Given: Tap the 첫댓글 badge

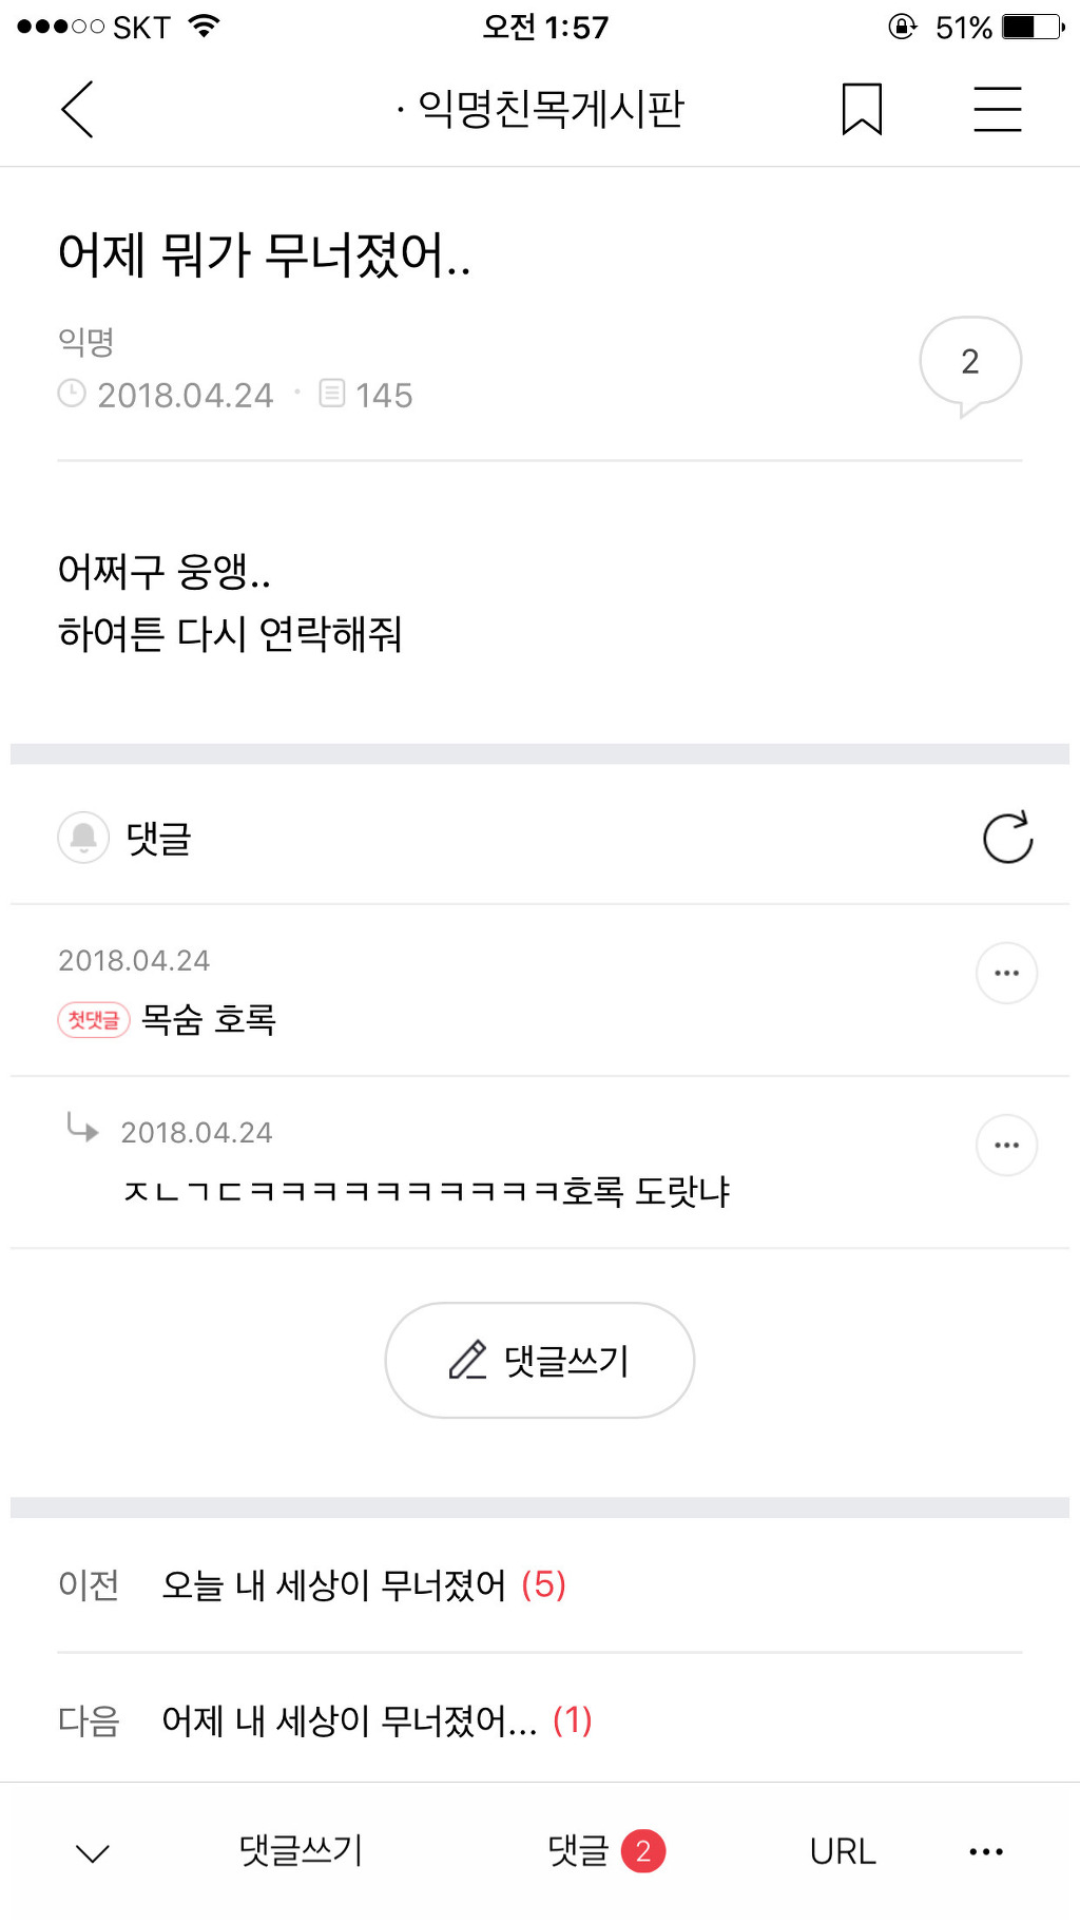Looking at the screenshot, I should click(94, 1020).
